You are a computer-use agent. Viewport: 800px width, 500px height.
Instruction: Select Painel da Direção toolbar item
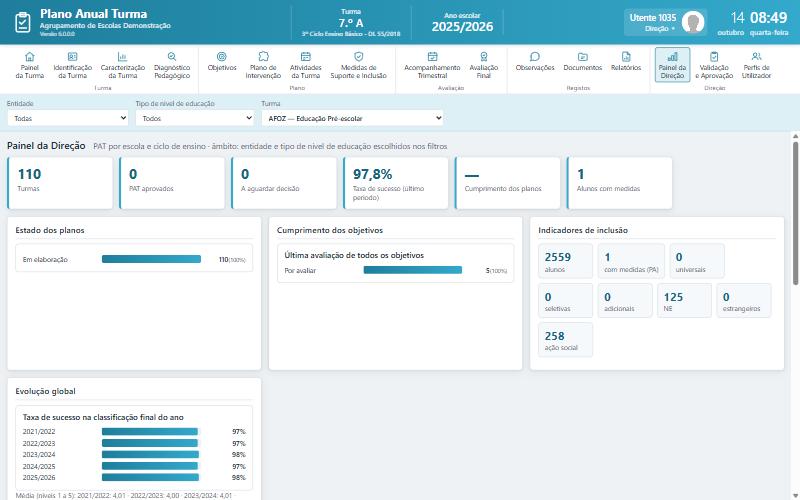[x=672, y=65]
